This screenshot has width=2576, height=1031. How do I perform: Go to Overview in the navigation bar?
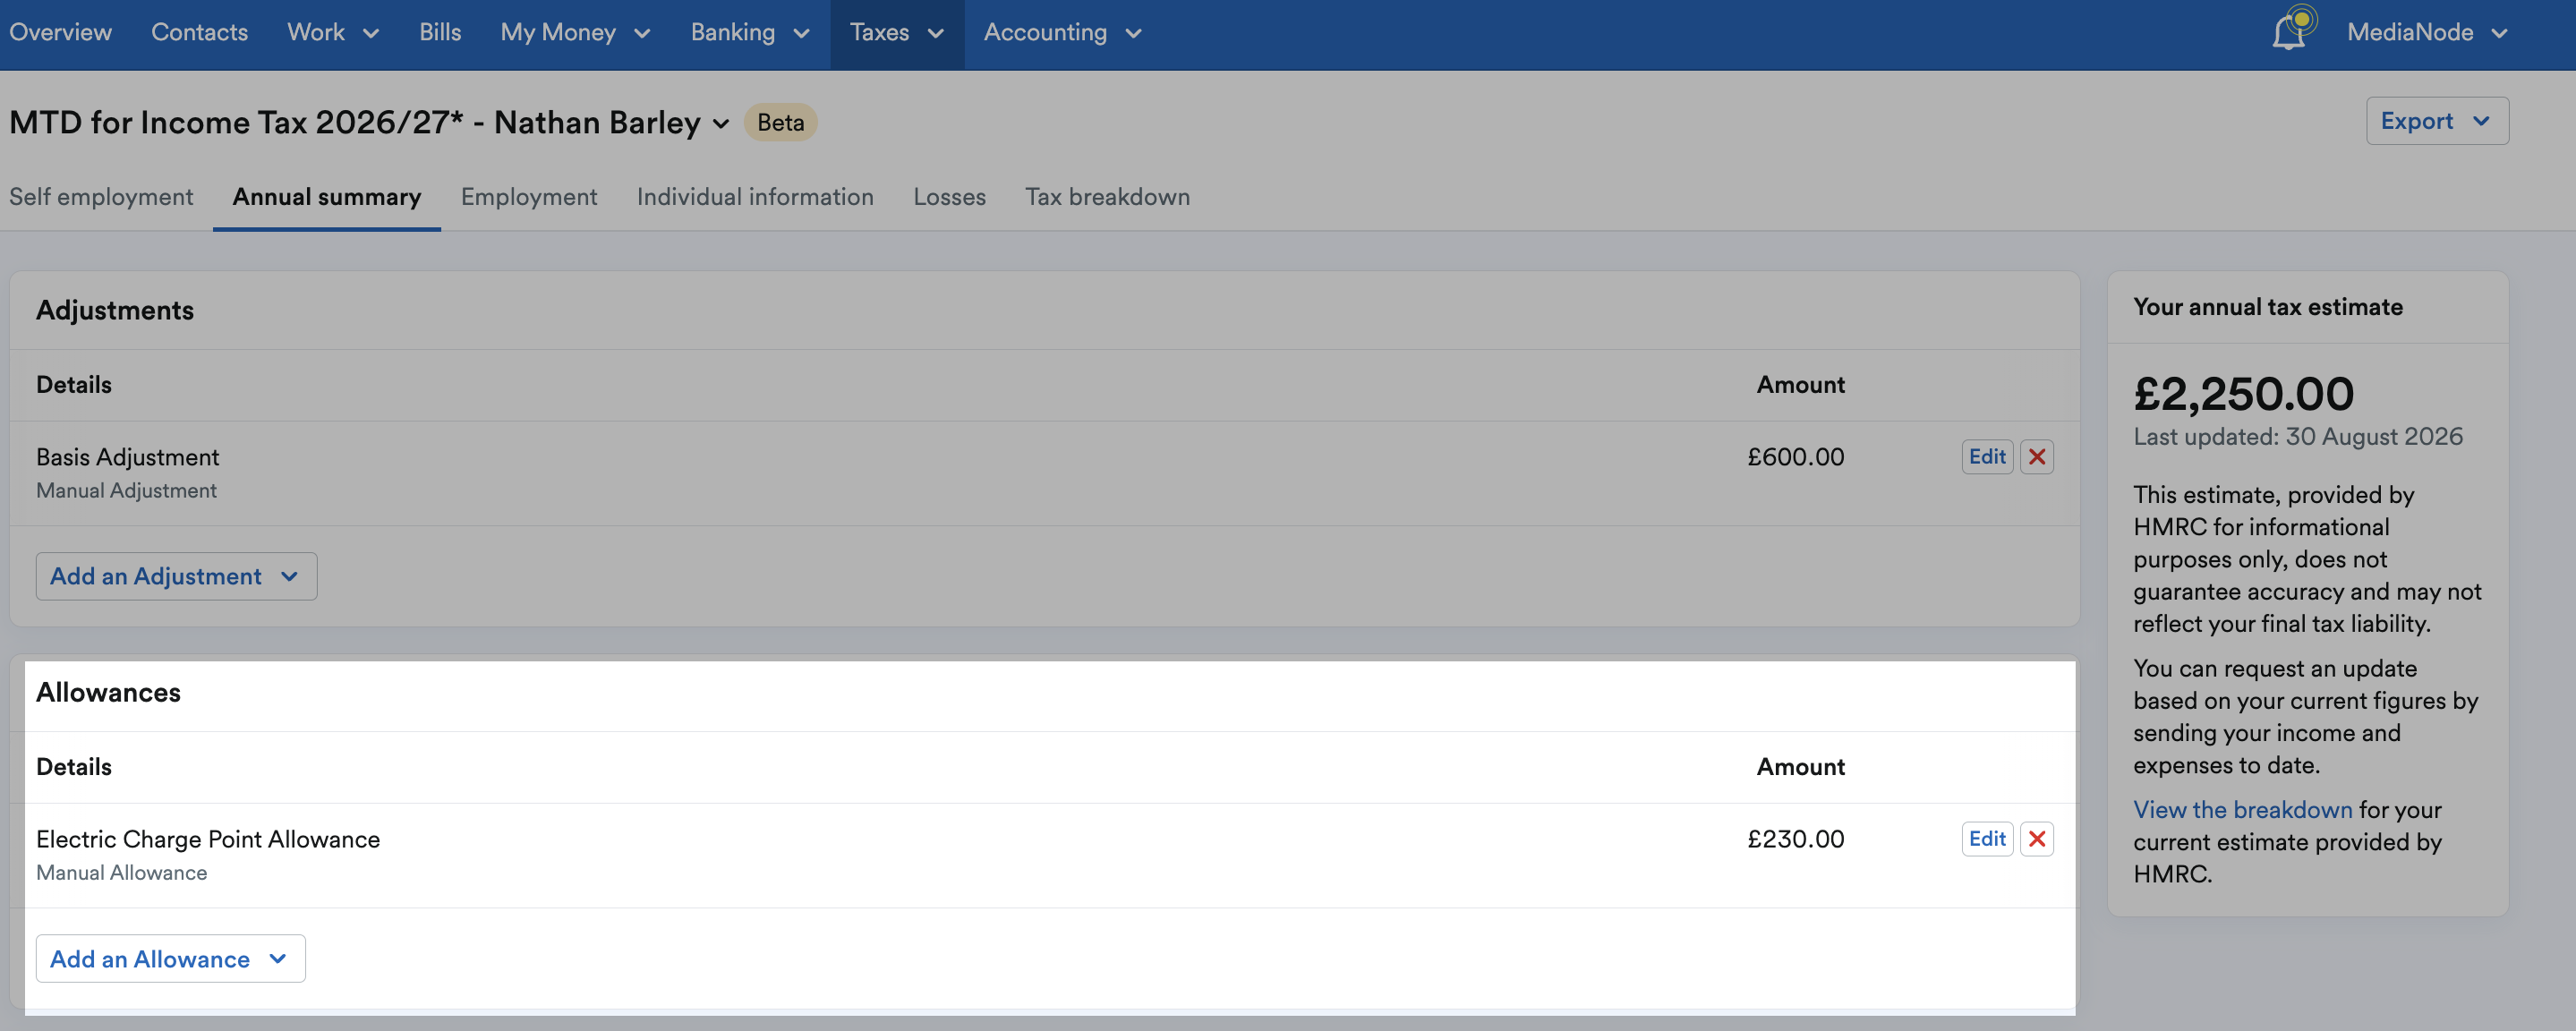[x=60, y=33]
